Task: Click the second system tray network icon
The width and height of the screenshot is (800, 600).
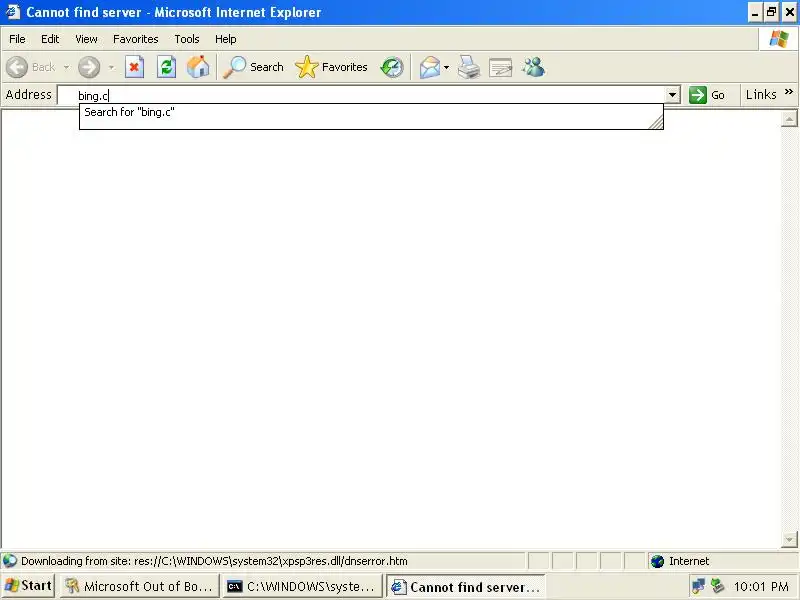Action: pyautogui.click(x=717, y=586)
